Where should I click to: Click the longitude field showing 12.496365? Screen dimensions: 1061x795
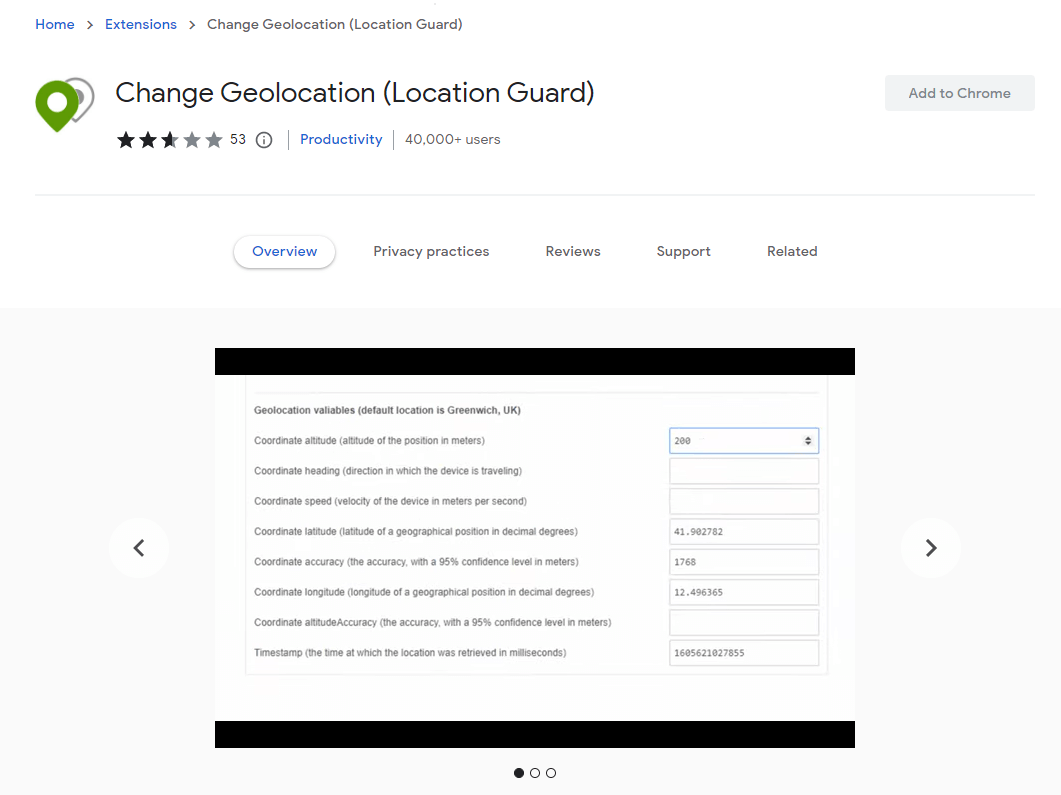(744, 593)
